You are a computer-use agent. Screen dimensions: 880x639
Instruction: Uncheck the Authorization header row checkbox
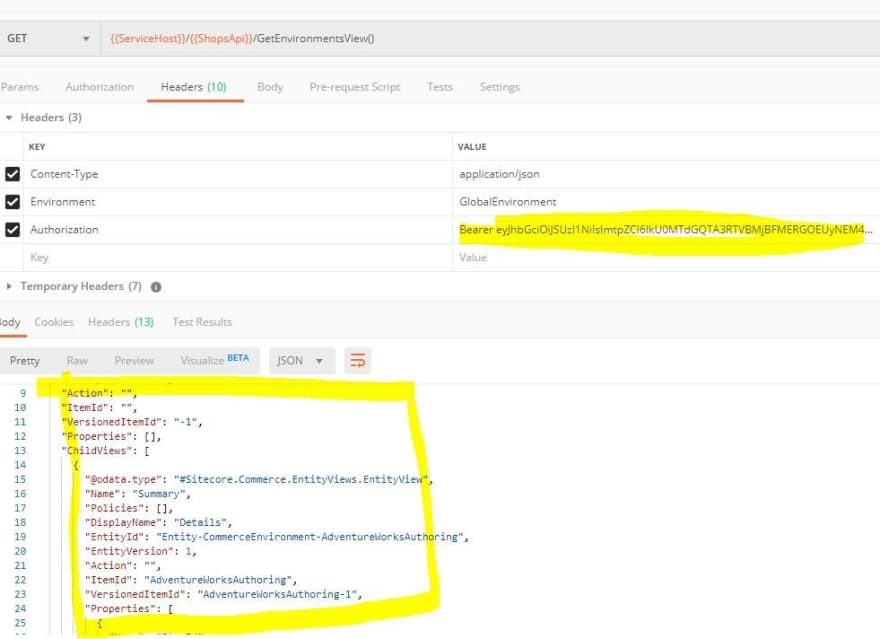tap(12, 229)
